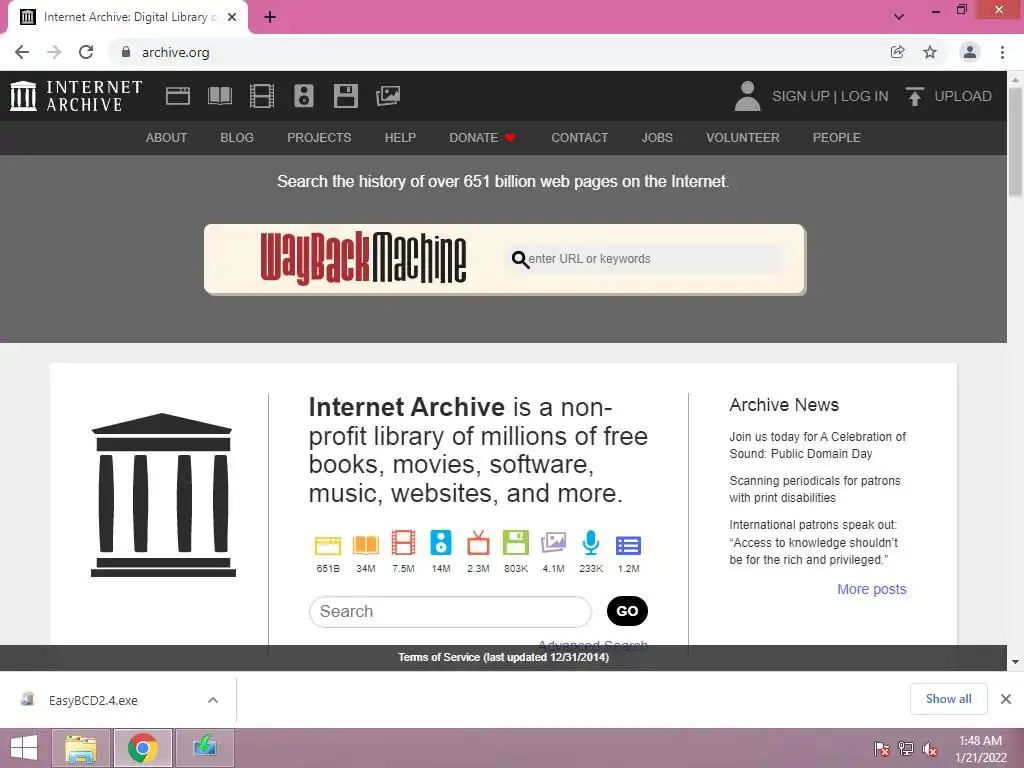
Task: Click the list icon labeled 1.2M
Action: click(x=628, y=545)
